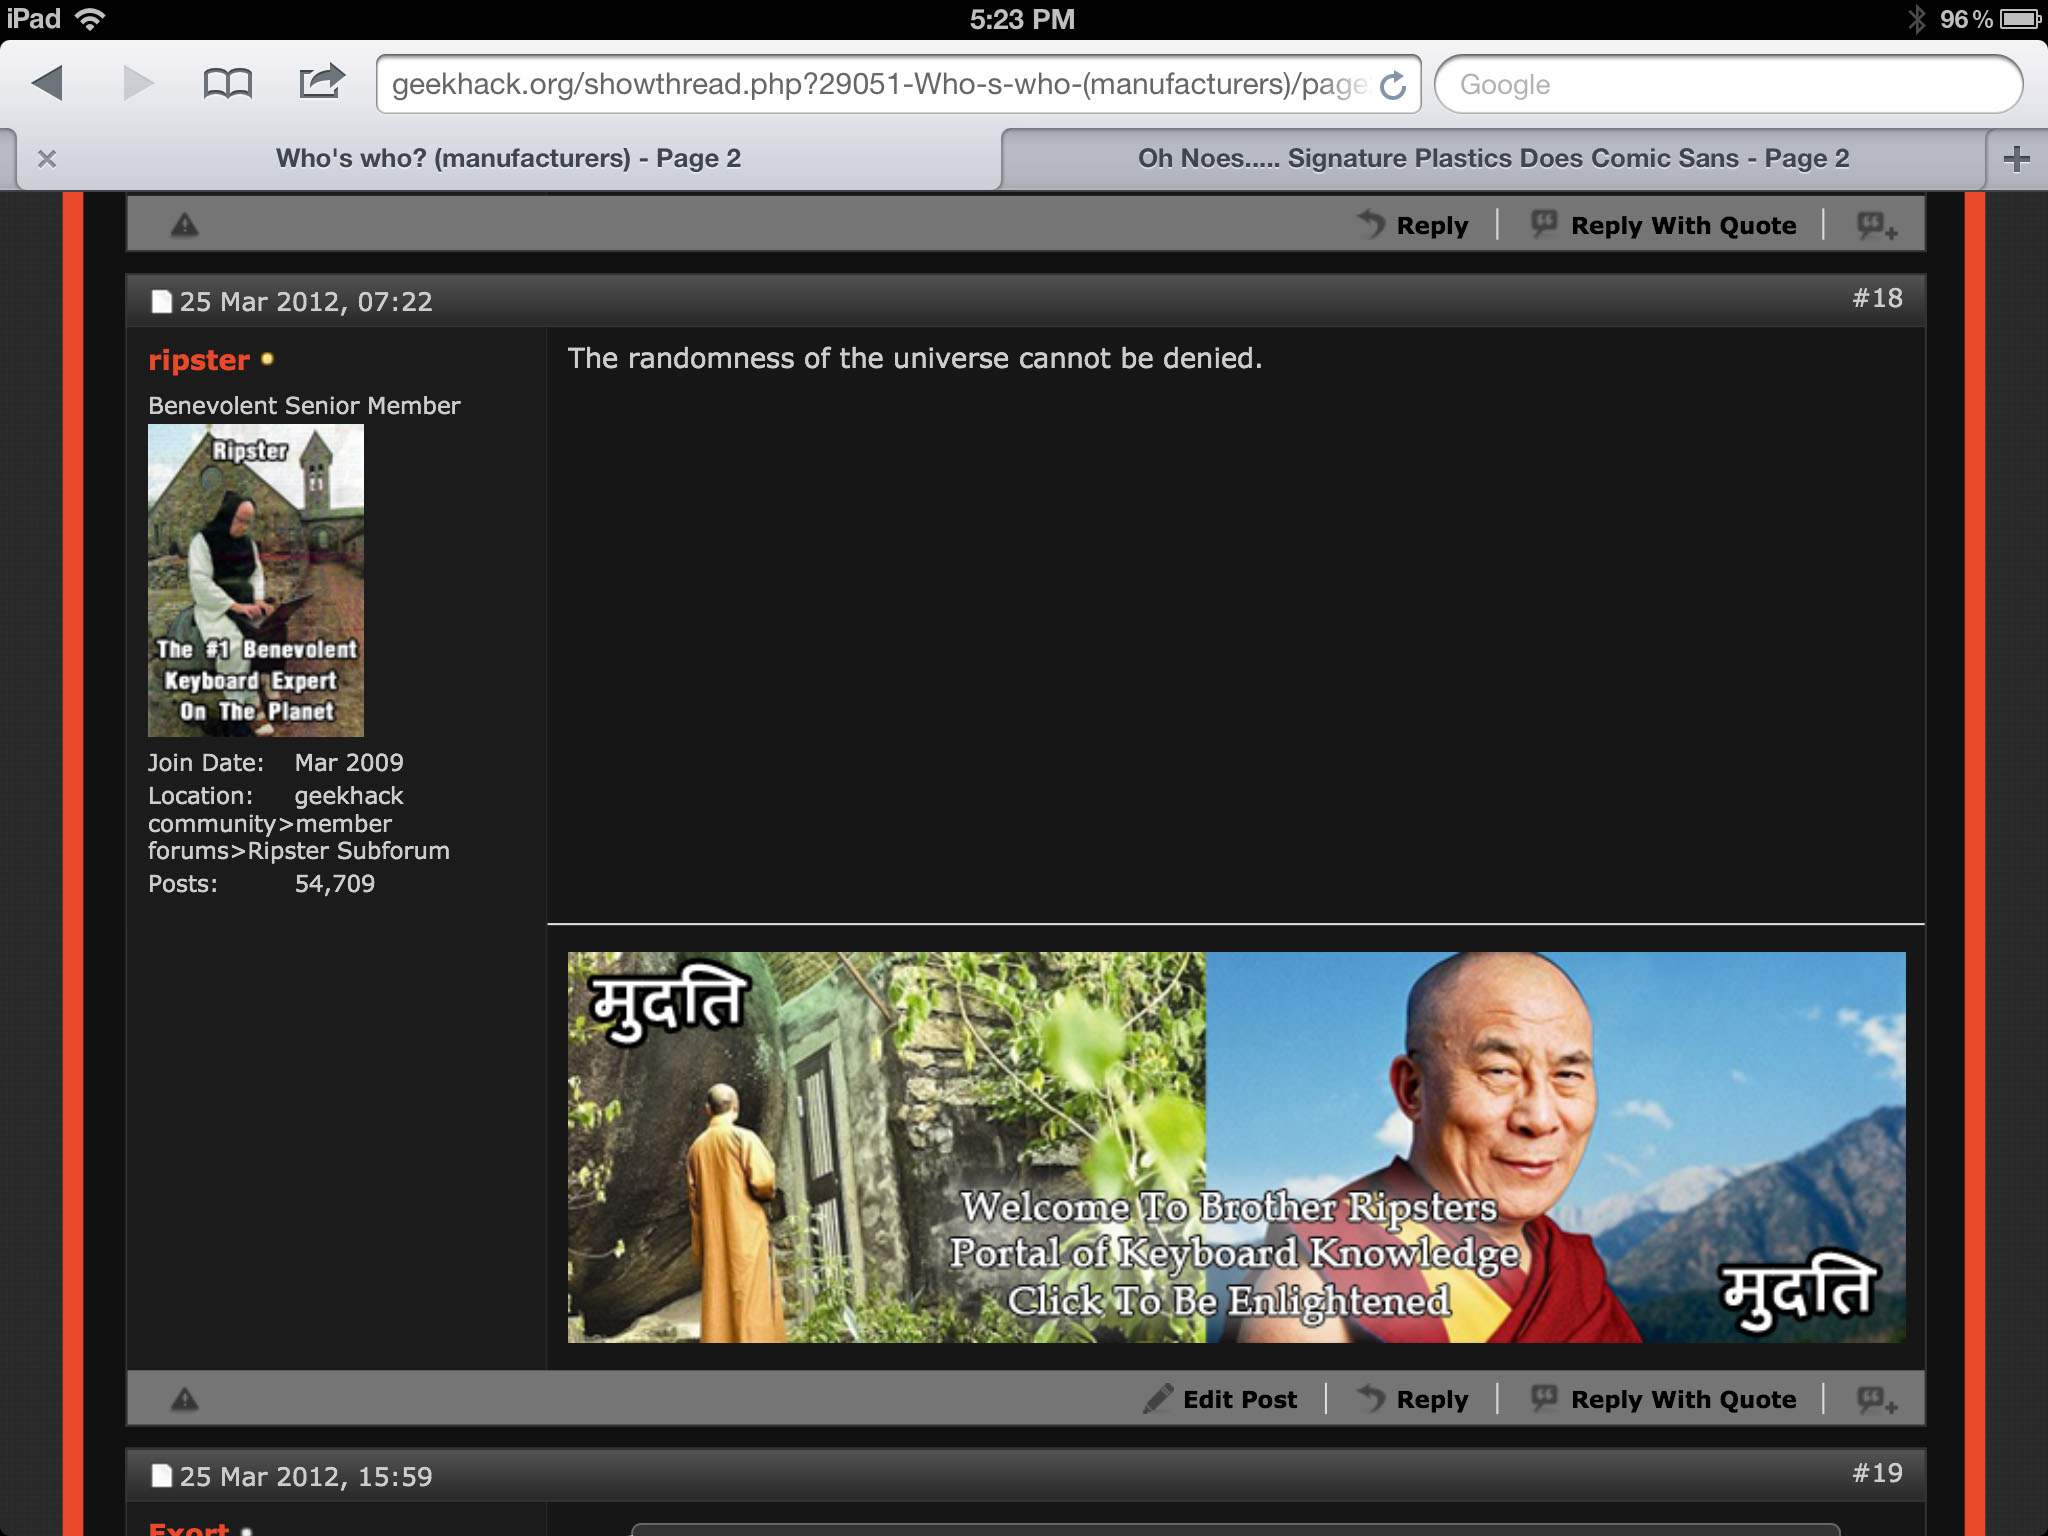Close the Who's who tab
The width and height of the screenshot is (2048, 1536).
pos(47,158)
